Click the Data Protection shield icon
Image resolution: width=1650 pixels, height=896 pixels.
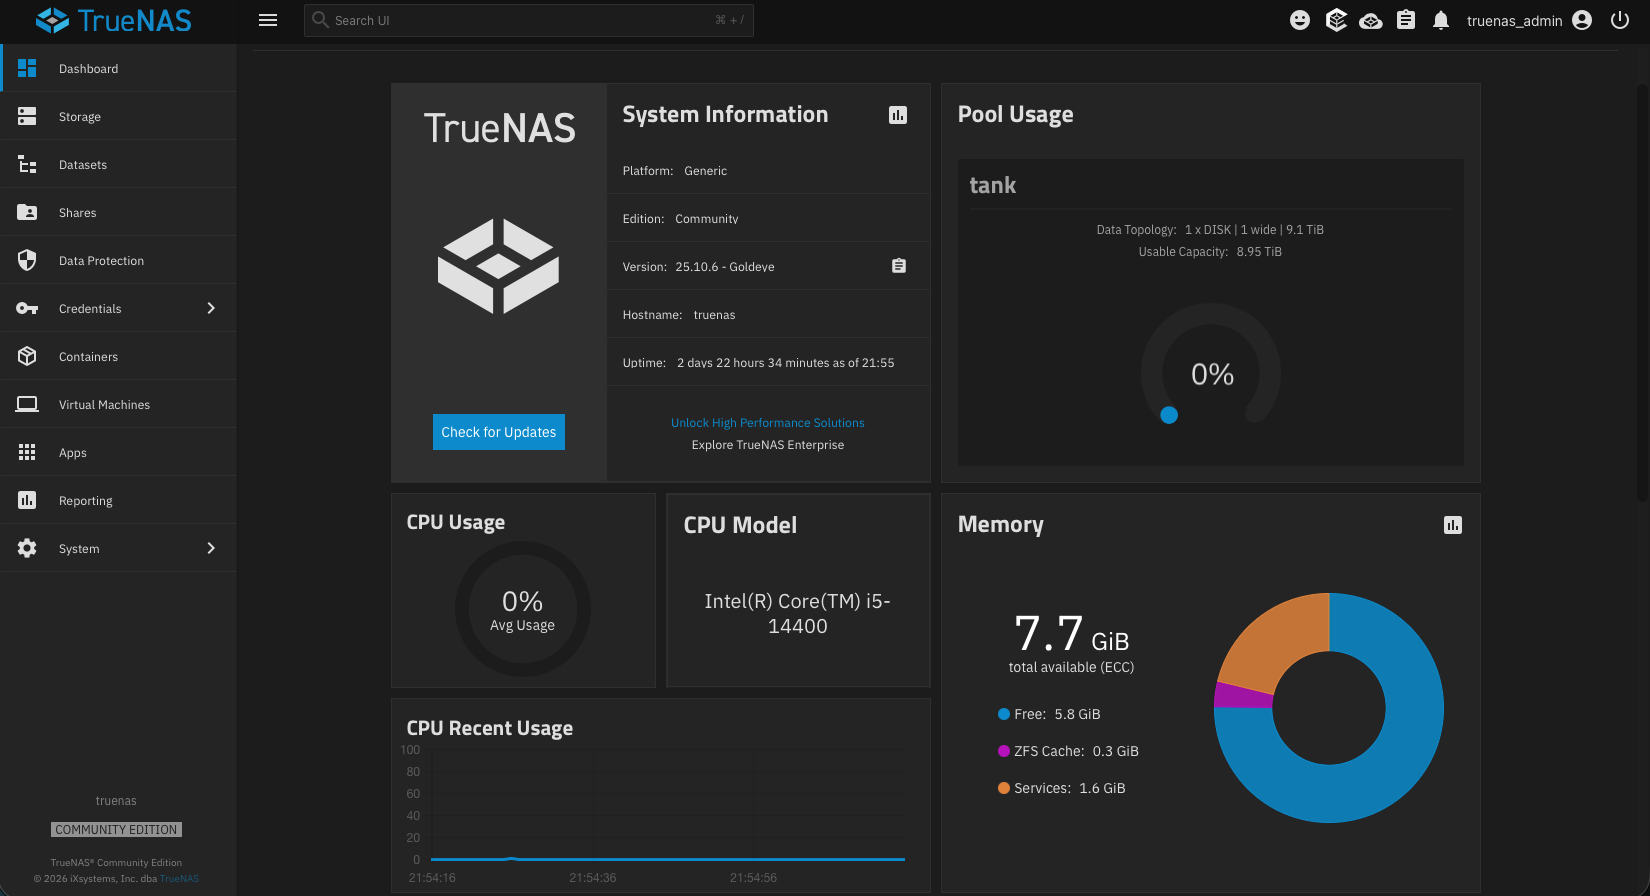[x=27, y=260]
